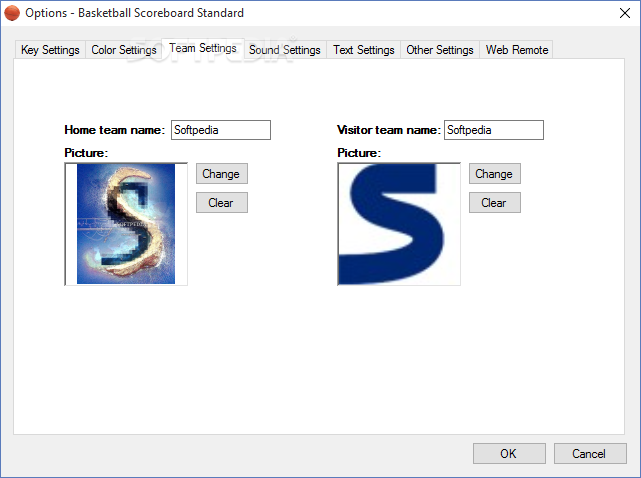Close the Options dialog window
This screenshot has height=478, width=641.
pyautogui.click(x=625, y=13)
